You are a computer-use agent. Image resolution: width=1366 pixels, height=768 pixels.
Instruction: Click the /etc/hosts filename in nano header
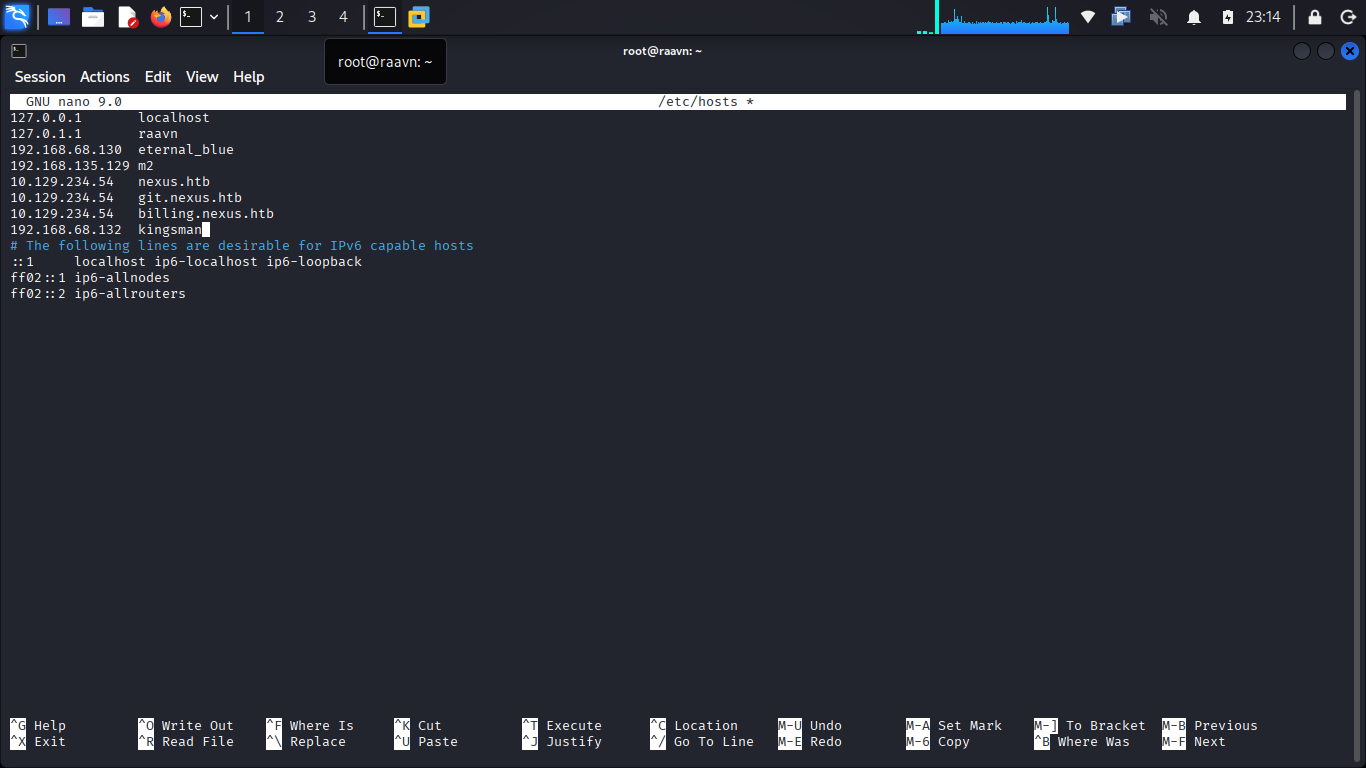coord(698,102)
